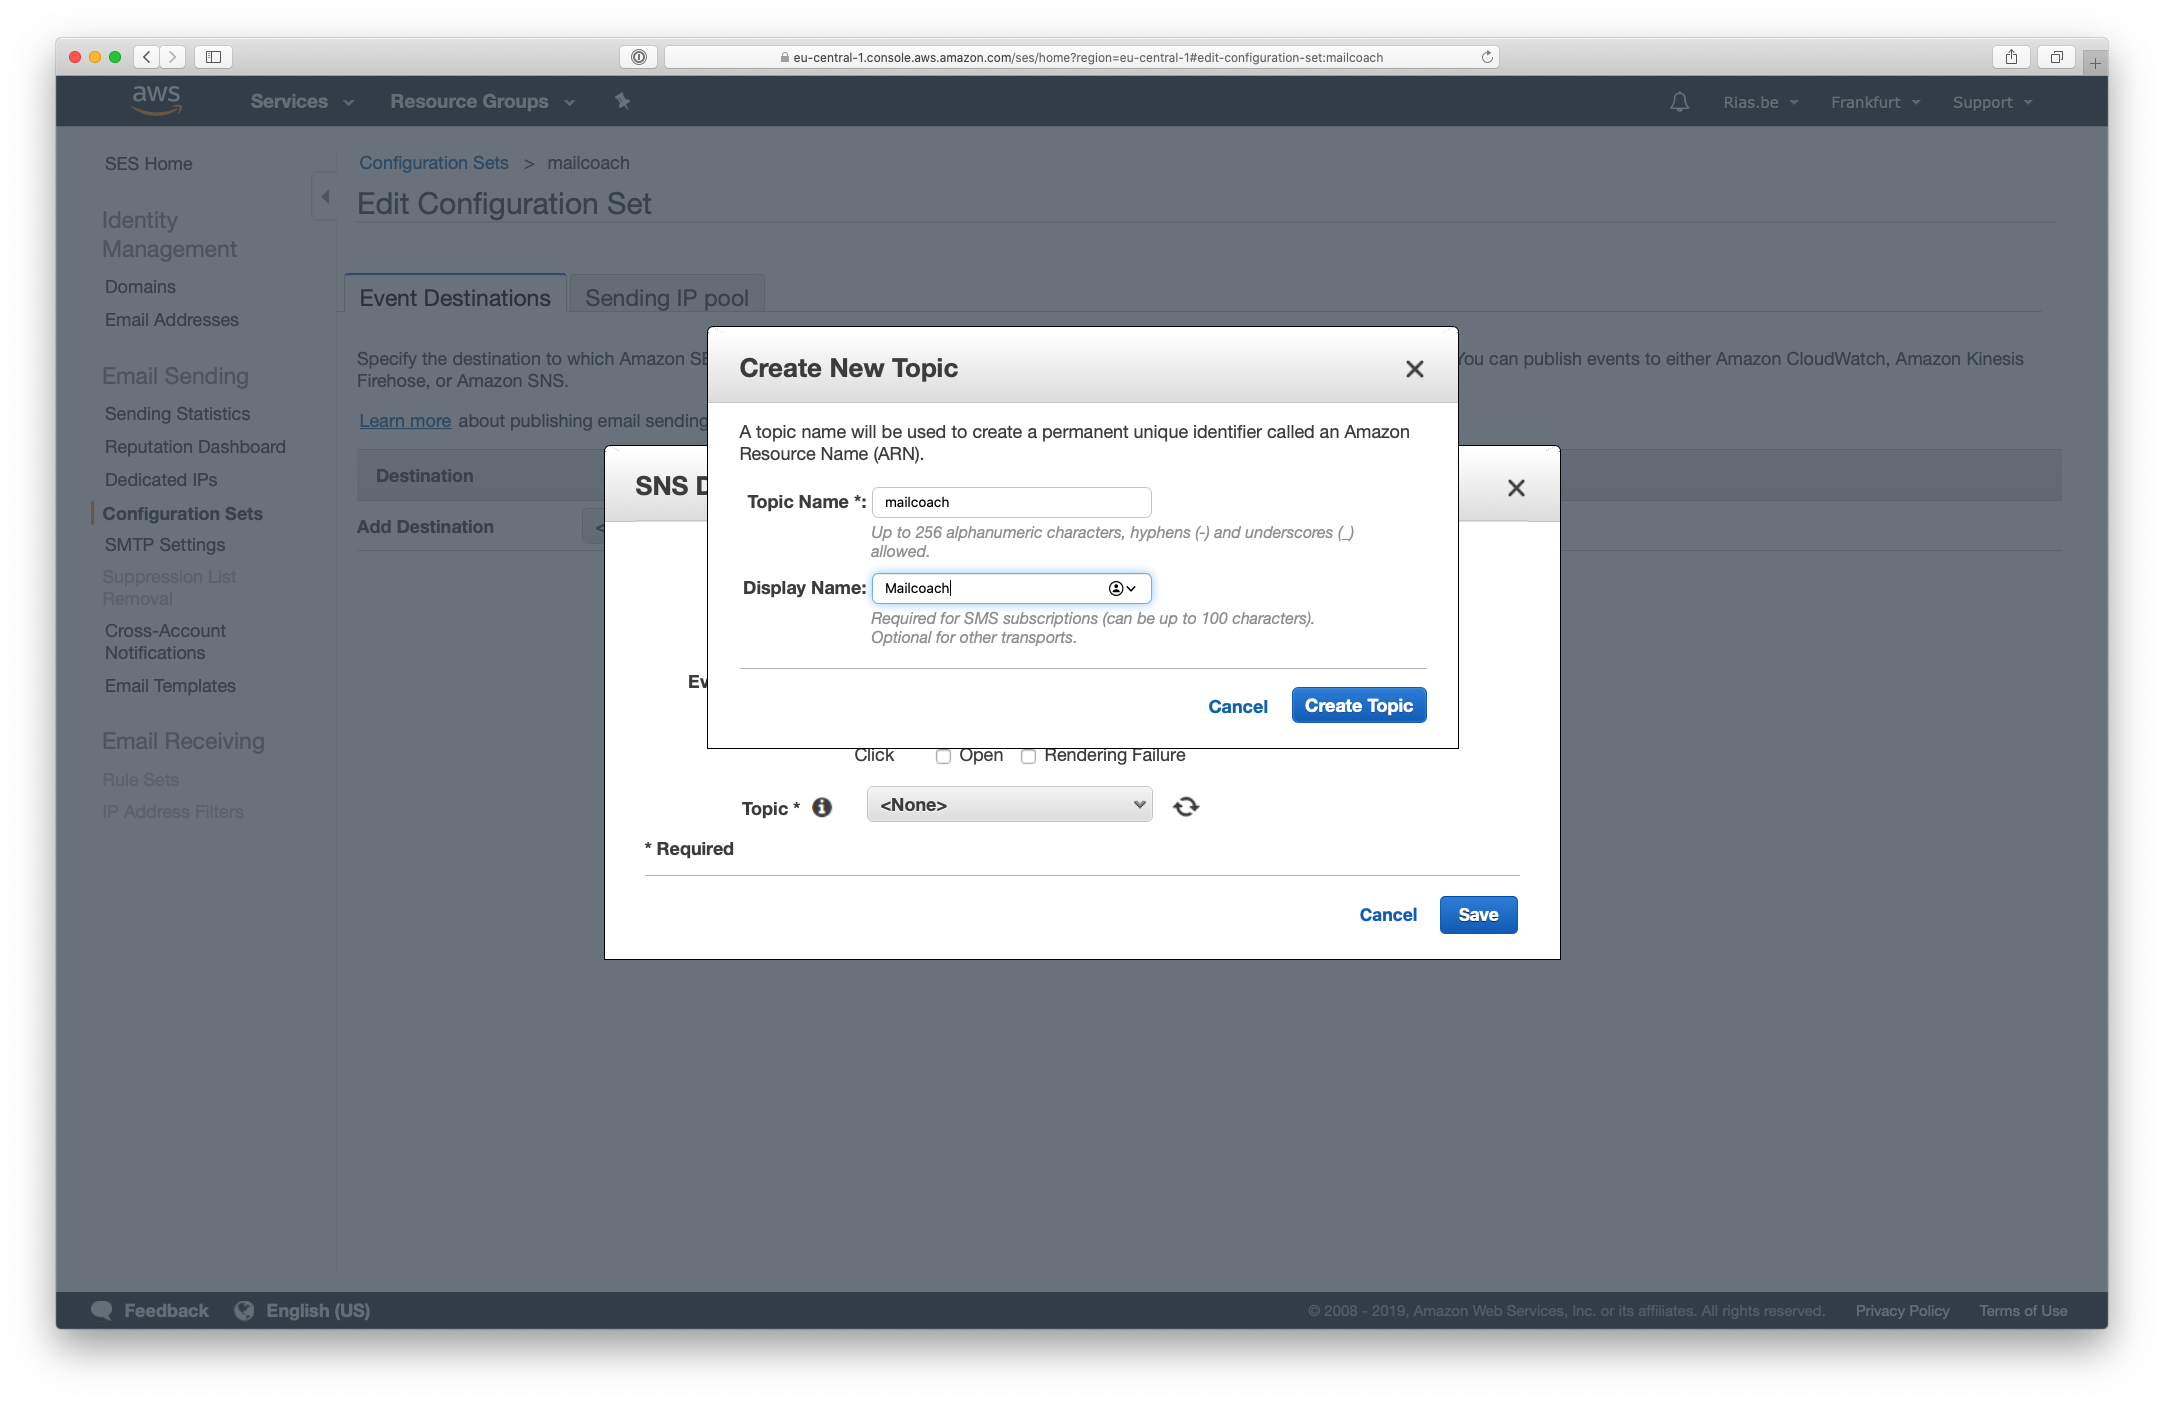Switch to the Event Destinations tab

pyautogui.click(x=453, y=298)
